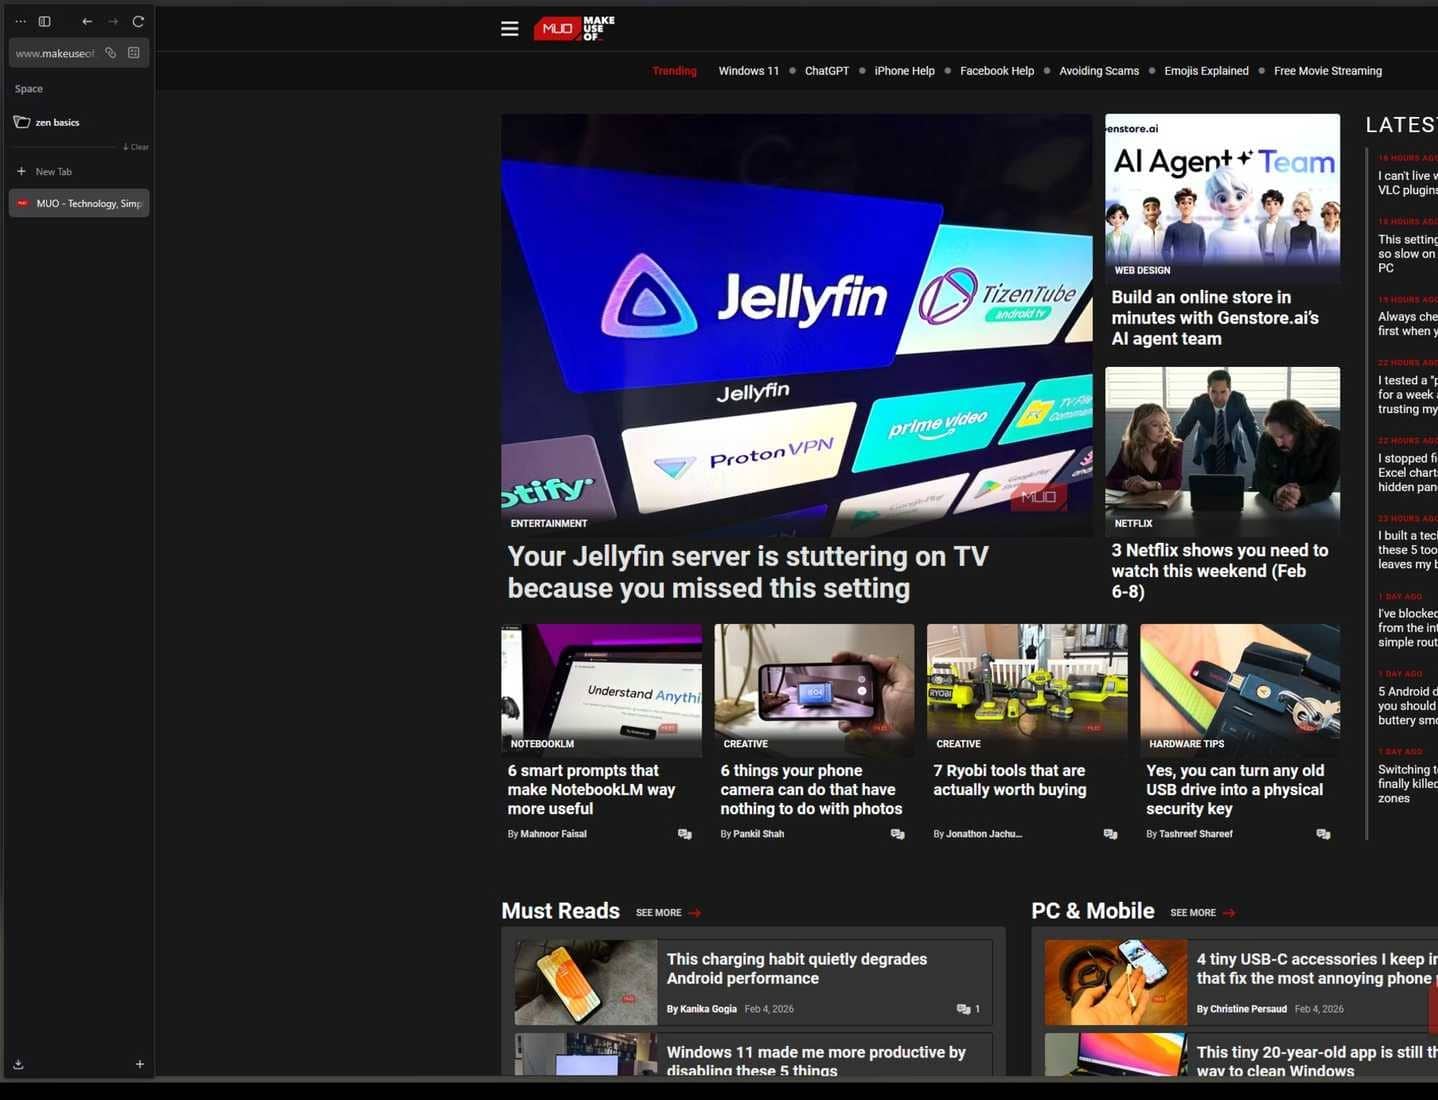
Task: View author Pankil Shah's profile
Action: tap(758, 834)
